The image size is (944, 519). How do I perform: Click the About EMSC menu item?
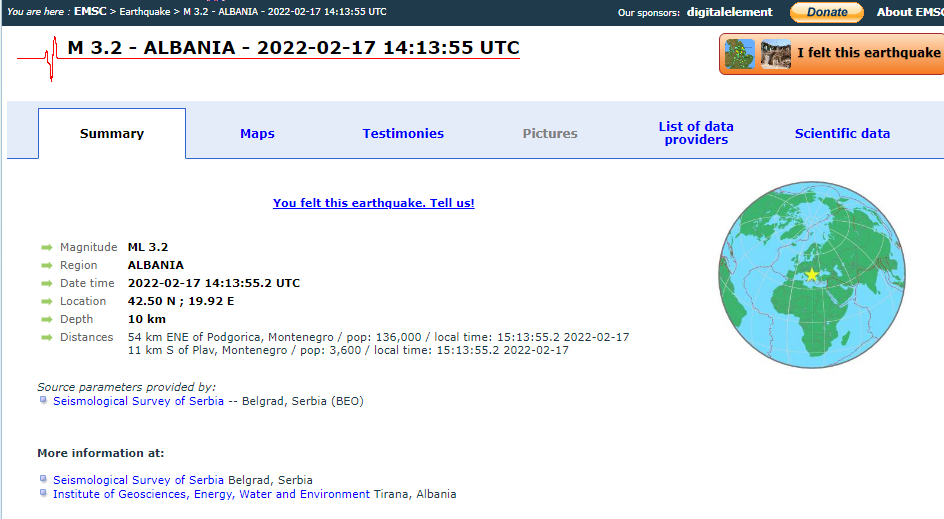909,12
